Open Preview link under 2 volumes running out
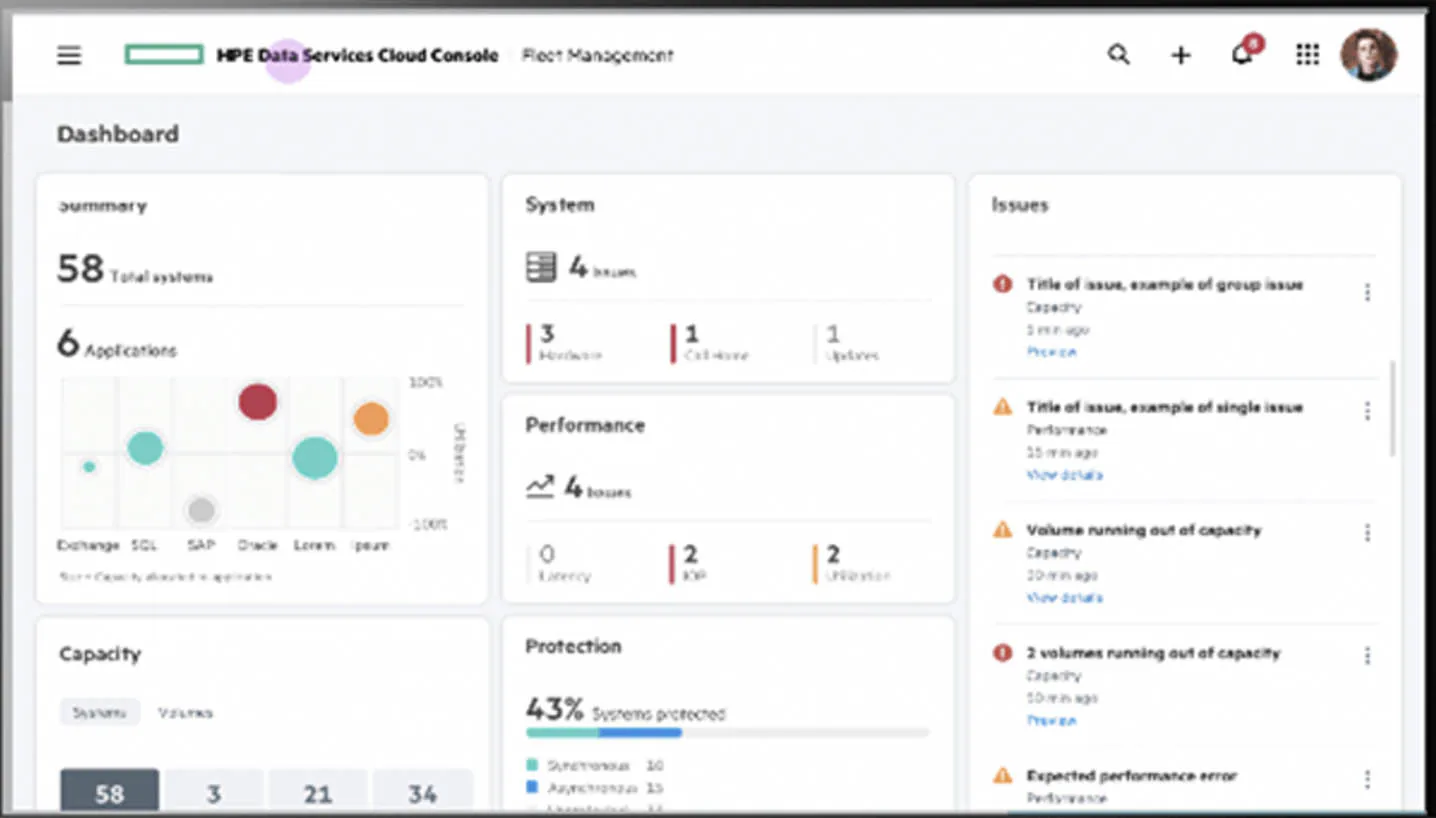Screen dimensions: 1436x818 1051,720
